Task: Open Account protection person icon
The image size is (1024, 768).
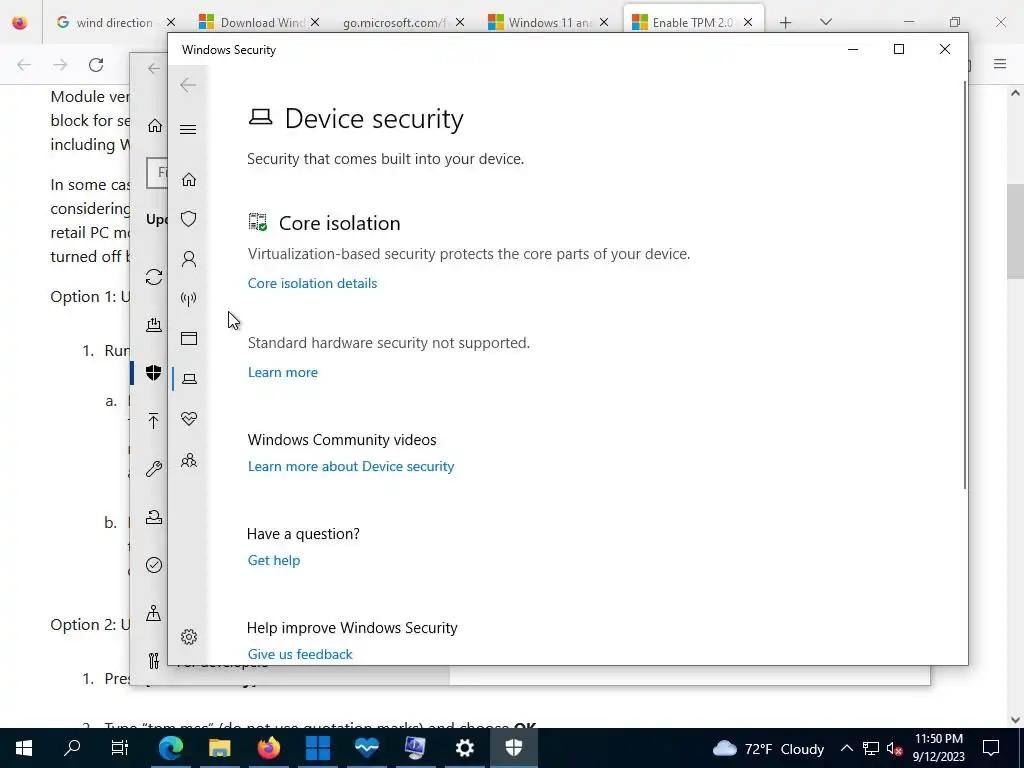Action: coord(189,259)
